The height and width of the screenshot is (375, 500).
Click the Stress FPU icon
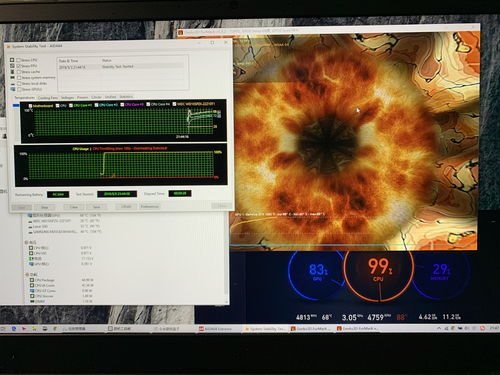(x=12, y=66)
